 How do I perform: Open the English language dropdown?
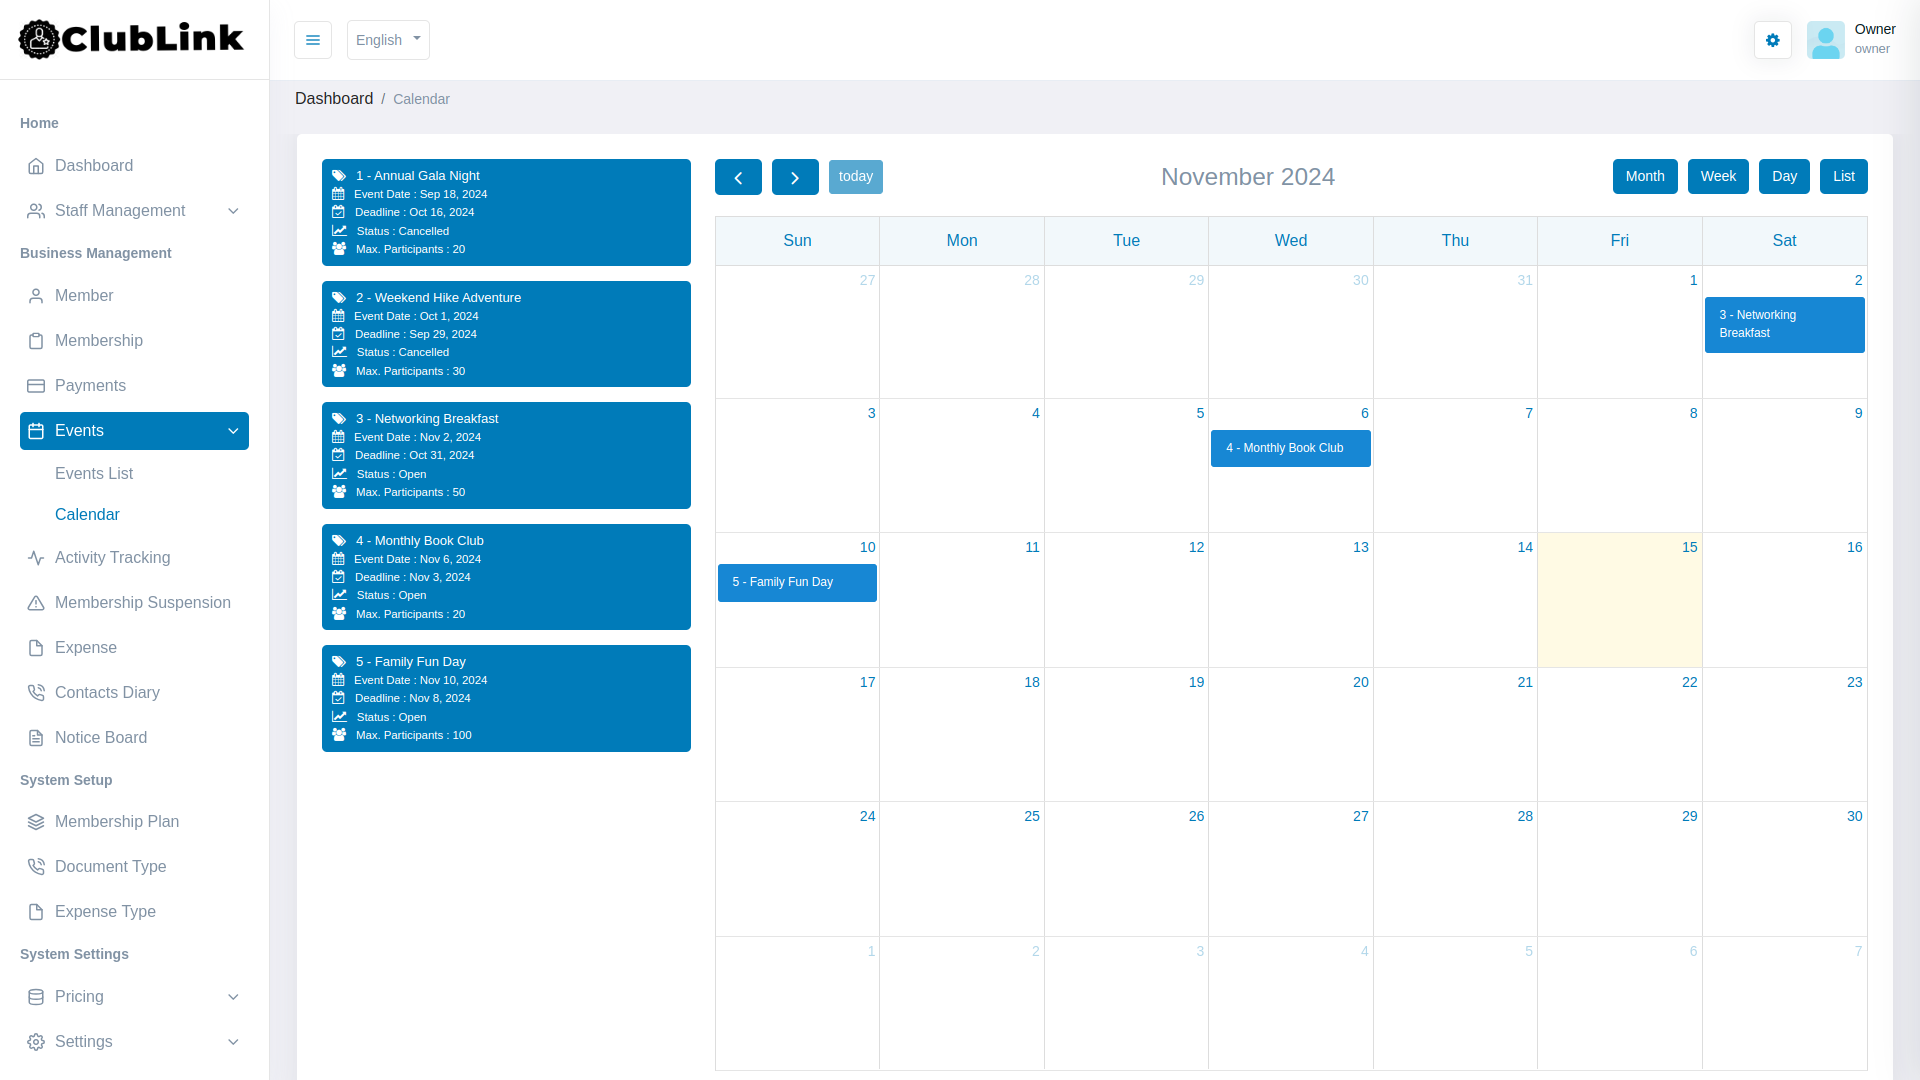388,40
